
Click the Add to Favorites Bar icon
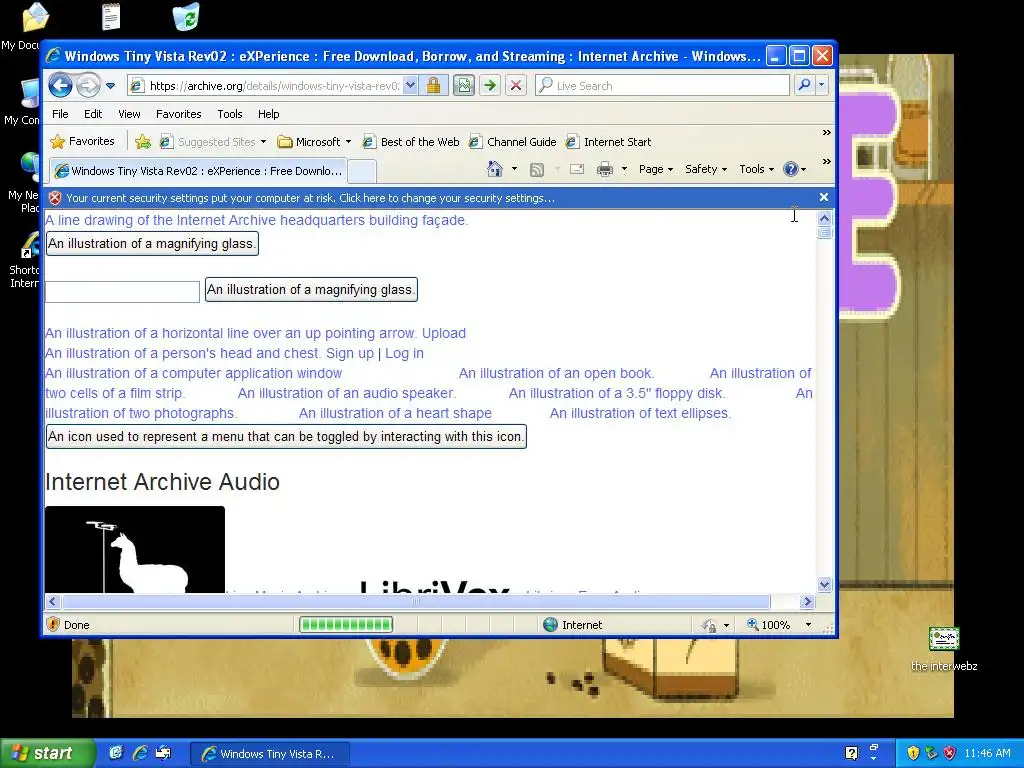143,142
